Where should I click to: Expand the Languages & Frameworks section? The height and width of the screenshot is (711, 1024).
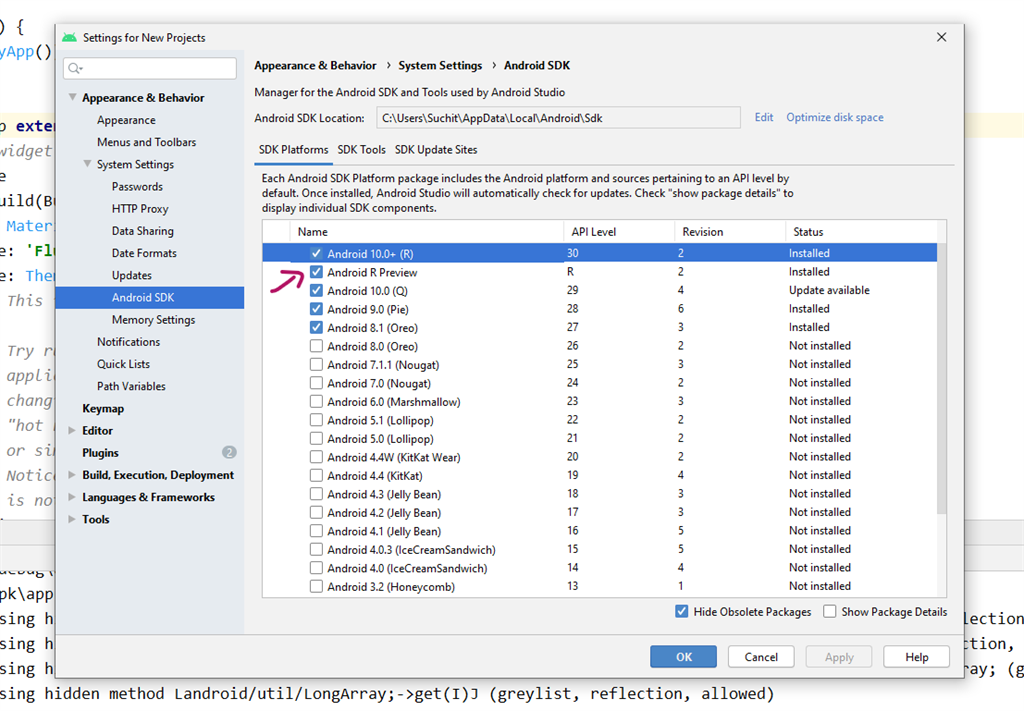(72, 497)
